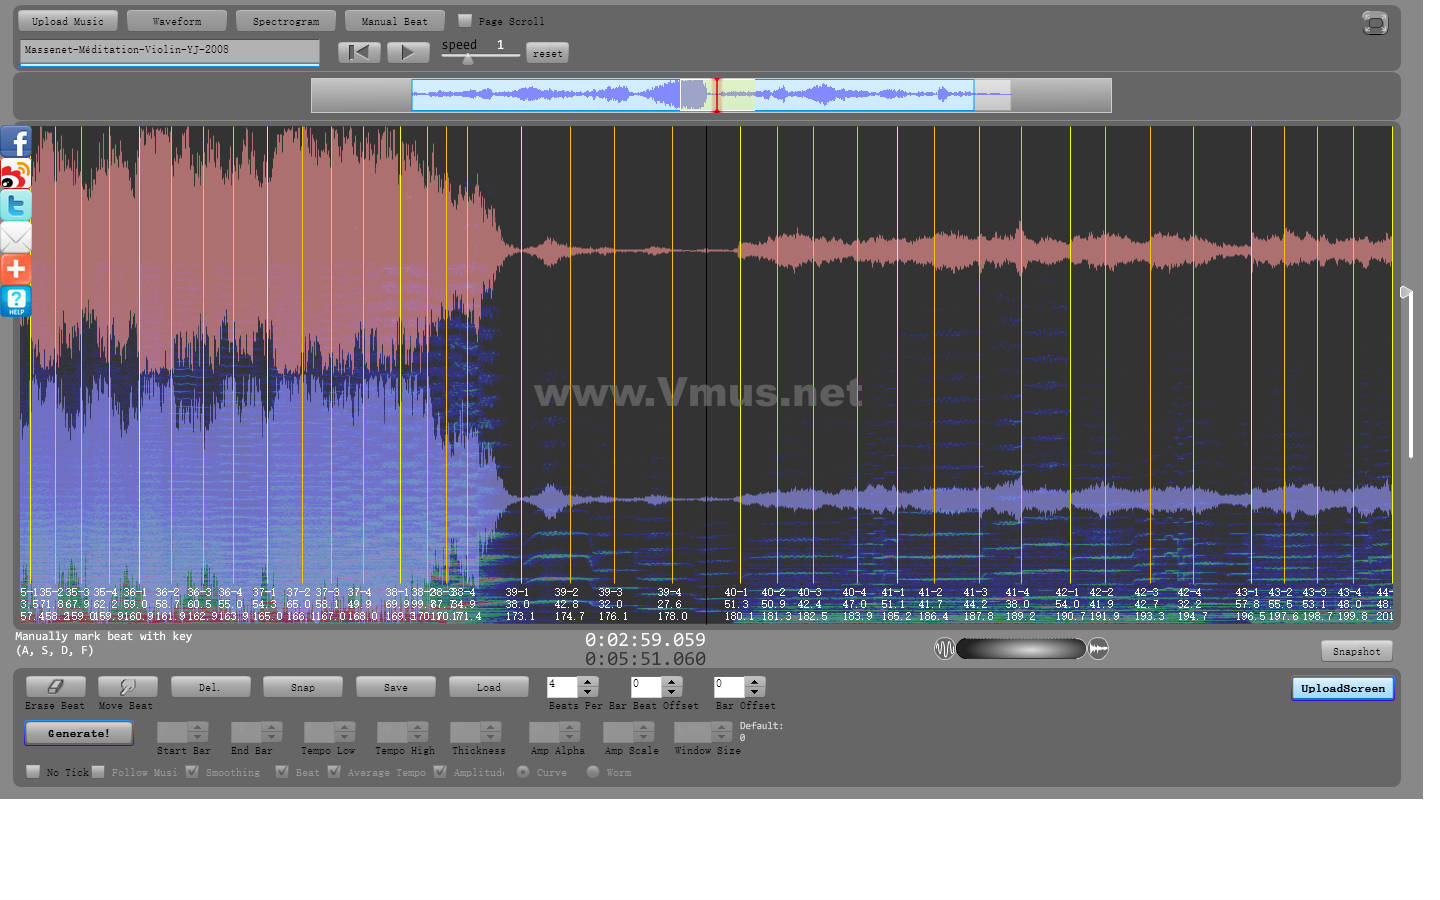This screenshot has height=900, width=1440.
Task: Increase Bar Offset with up arrow
Action: (755, 682)
